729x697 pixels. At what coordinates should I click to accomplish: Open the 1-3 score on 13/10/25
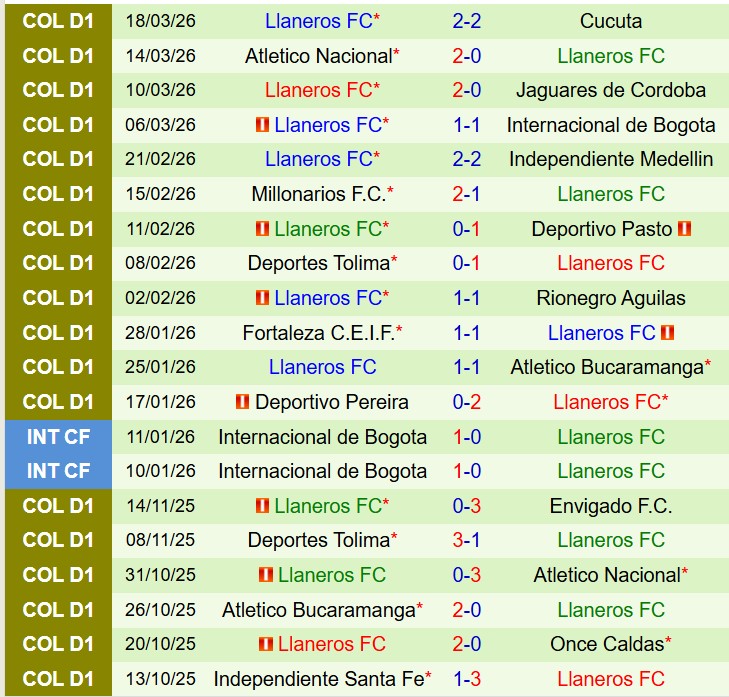point(466,679)
